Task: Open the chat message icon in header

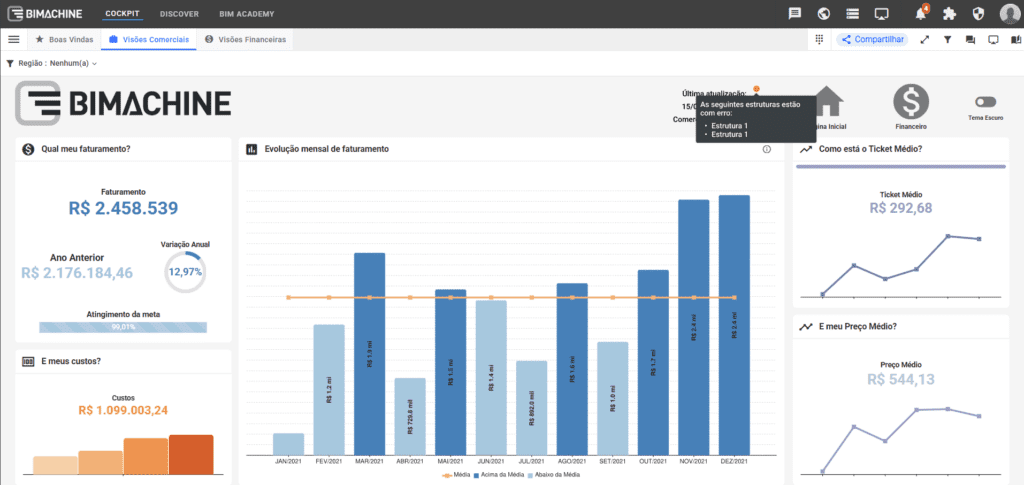Action: click(x=795, y=14)
